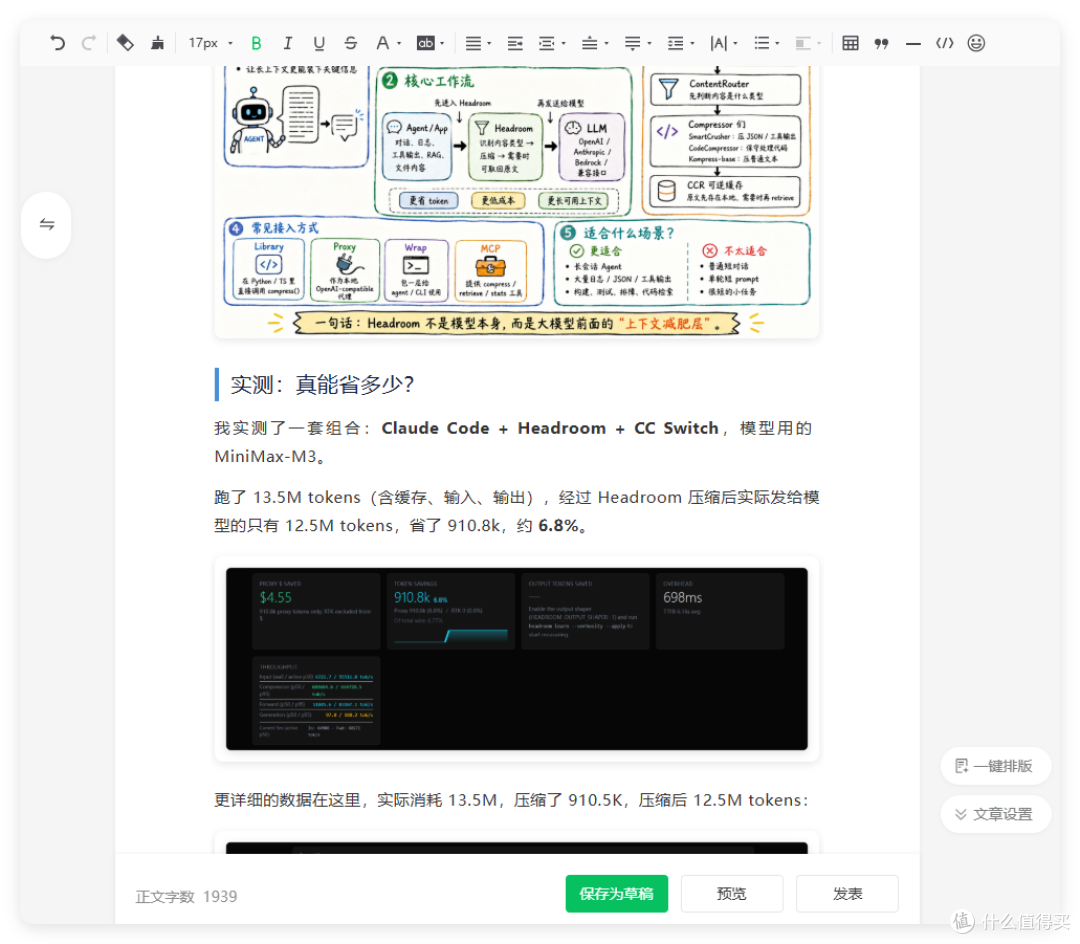Expand the line spacing arrow
Image resolution: width=1080 pixels, height=944 pixels.
coord(692,43)
